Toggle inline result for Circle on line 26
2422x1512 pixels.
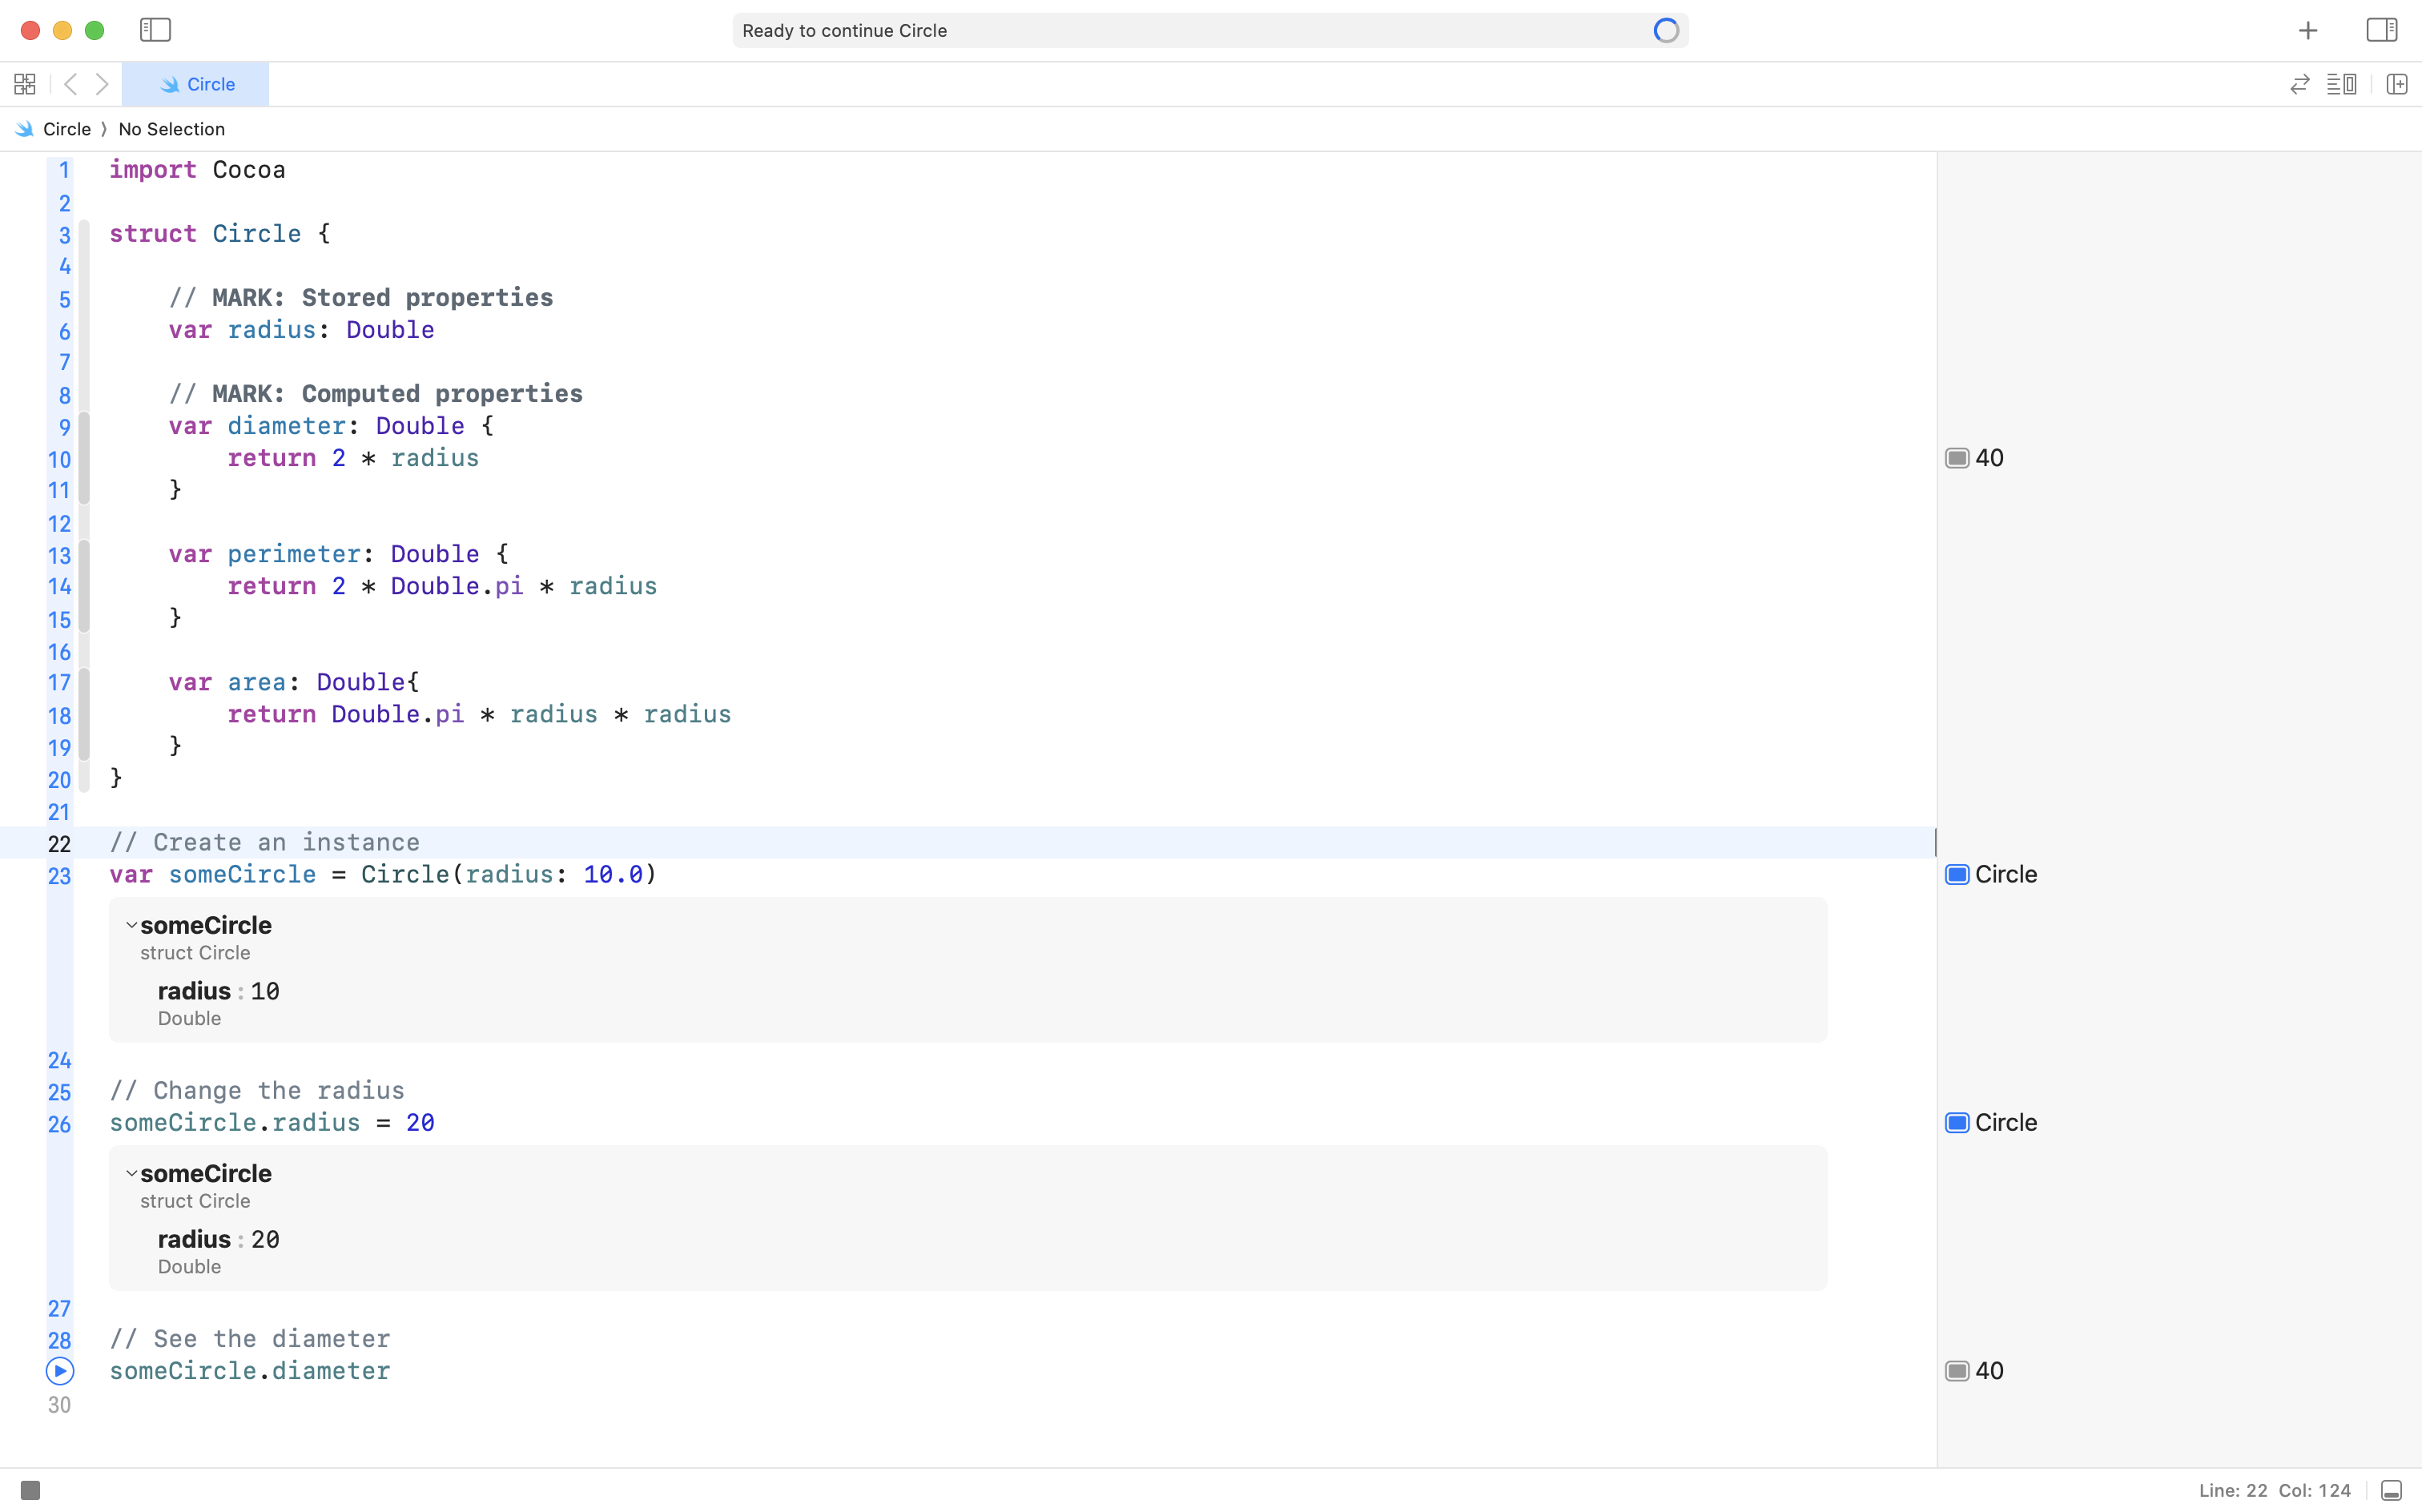coord(1957,1122)
